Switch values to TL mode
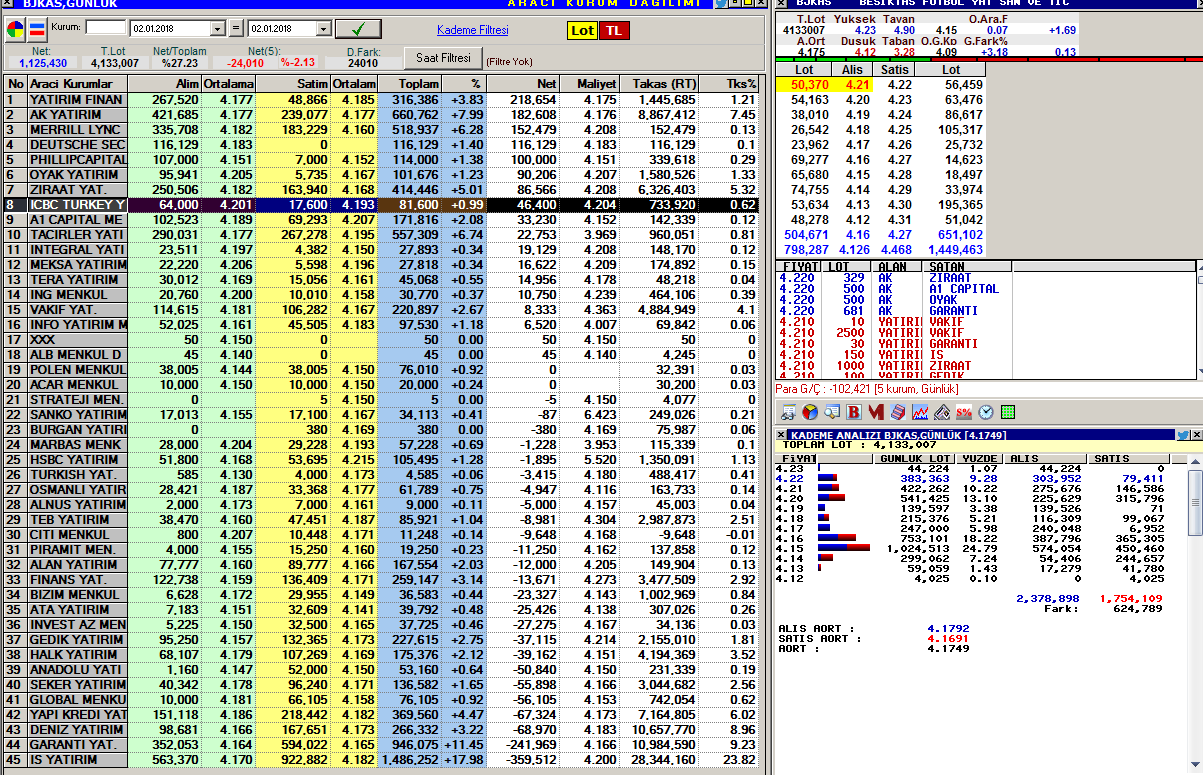 613,30
